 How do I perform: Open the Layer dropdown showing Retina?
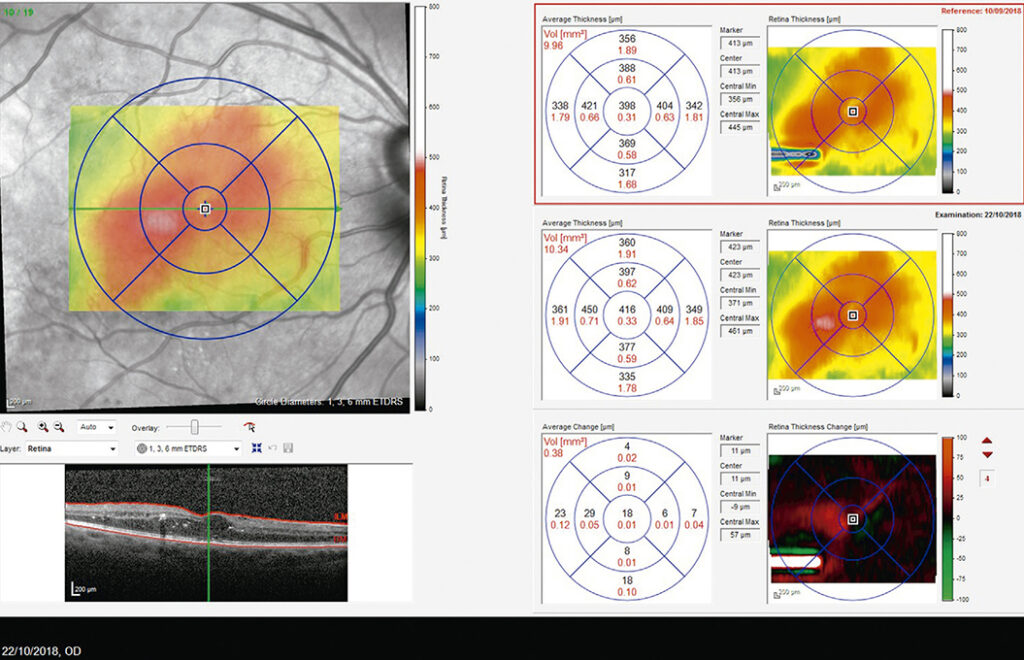point(70,449)
